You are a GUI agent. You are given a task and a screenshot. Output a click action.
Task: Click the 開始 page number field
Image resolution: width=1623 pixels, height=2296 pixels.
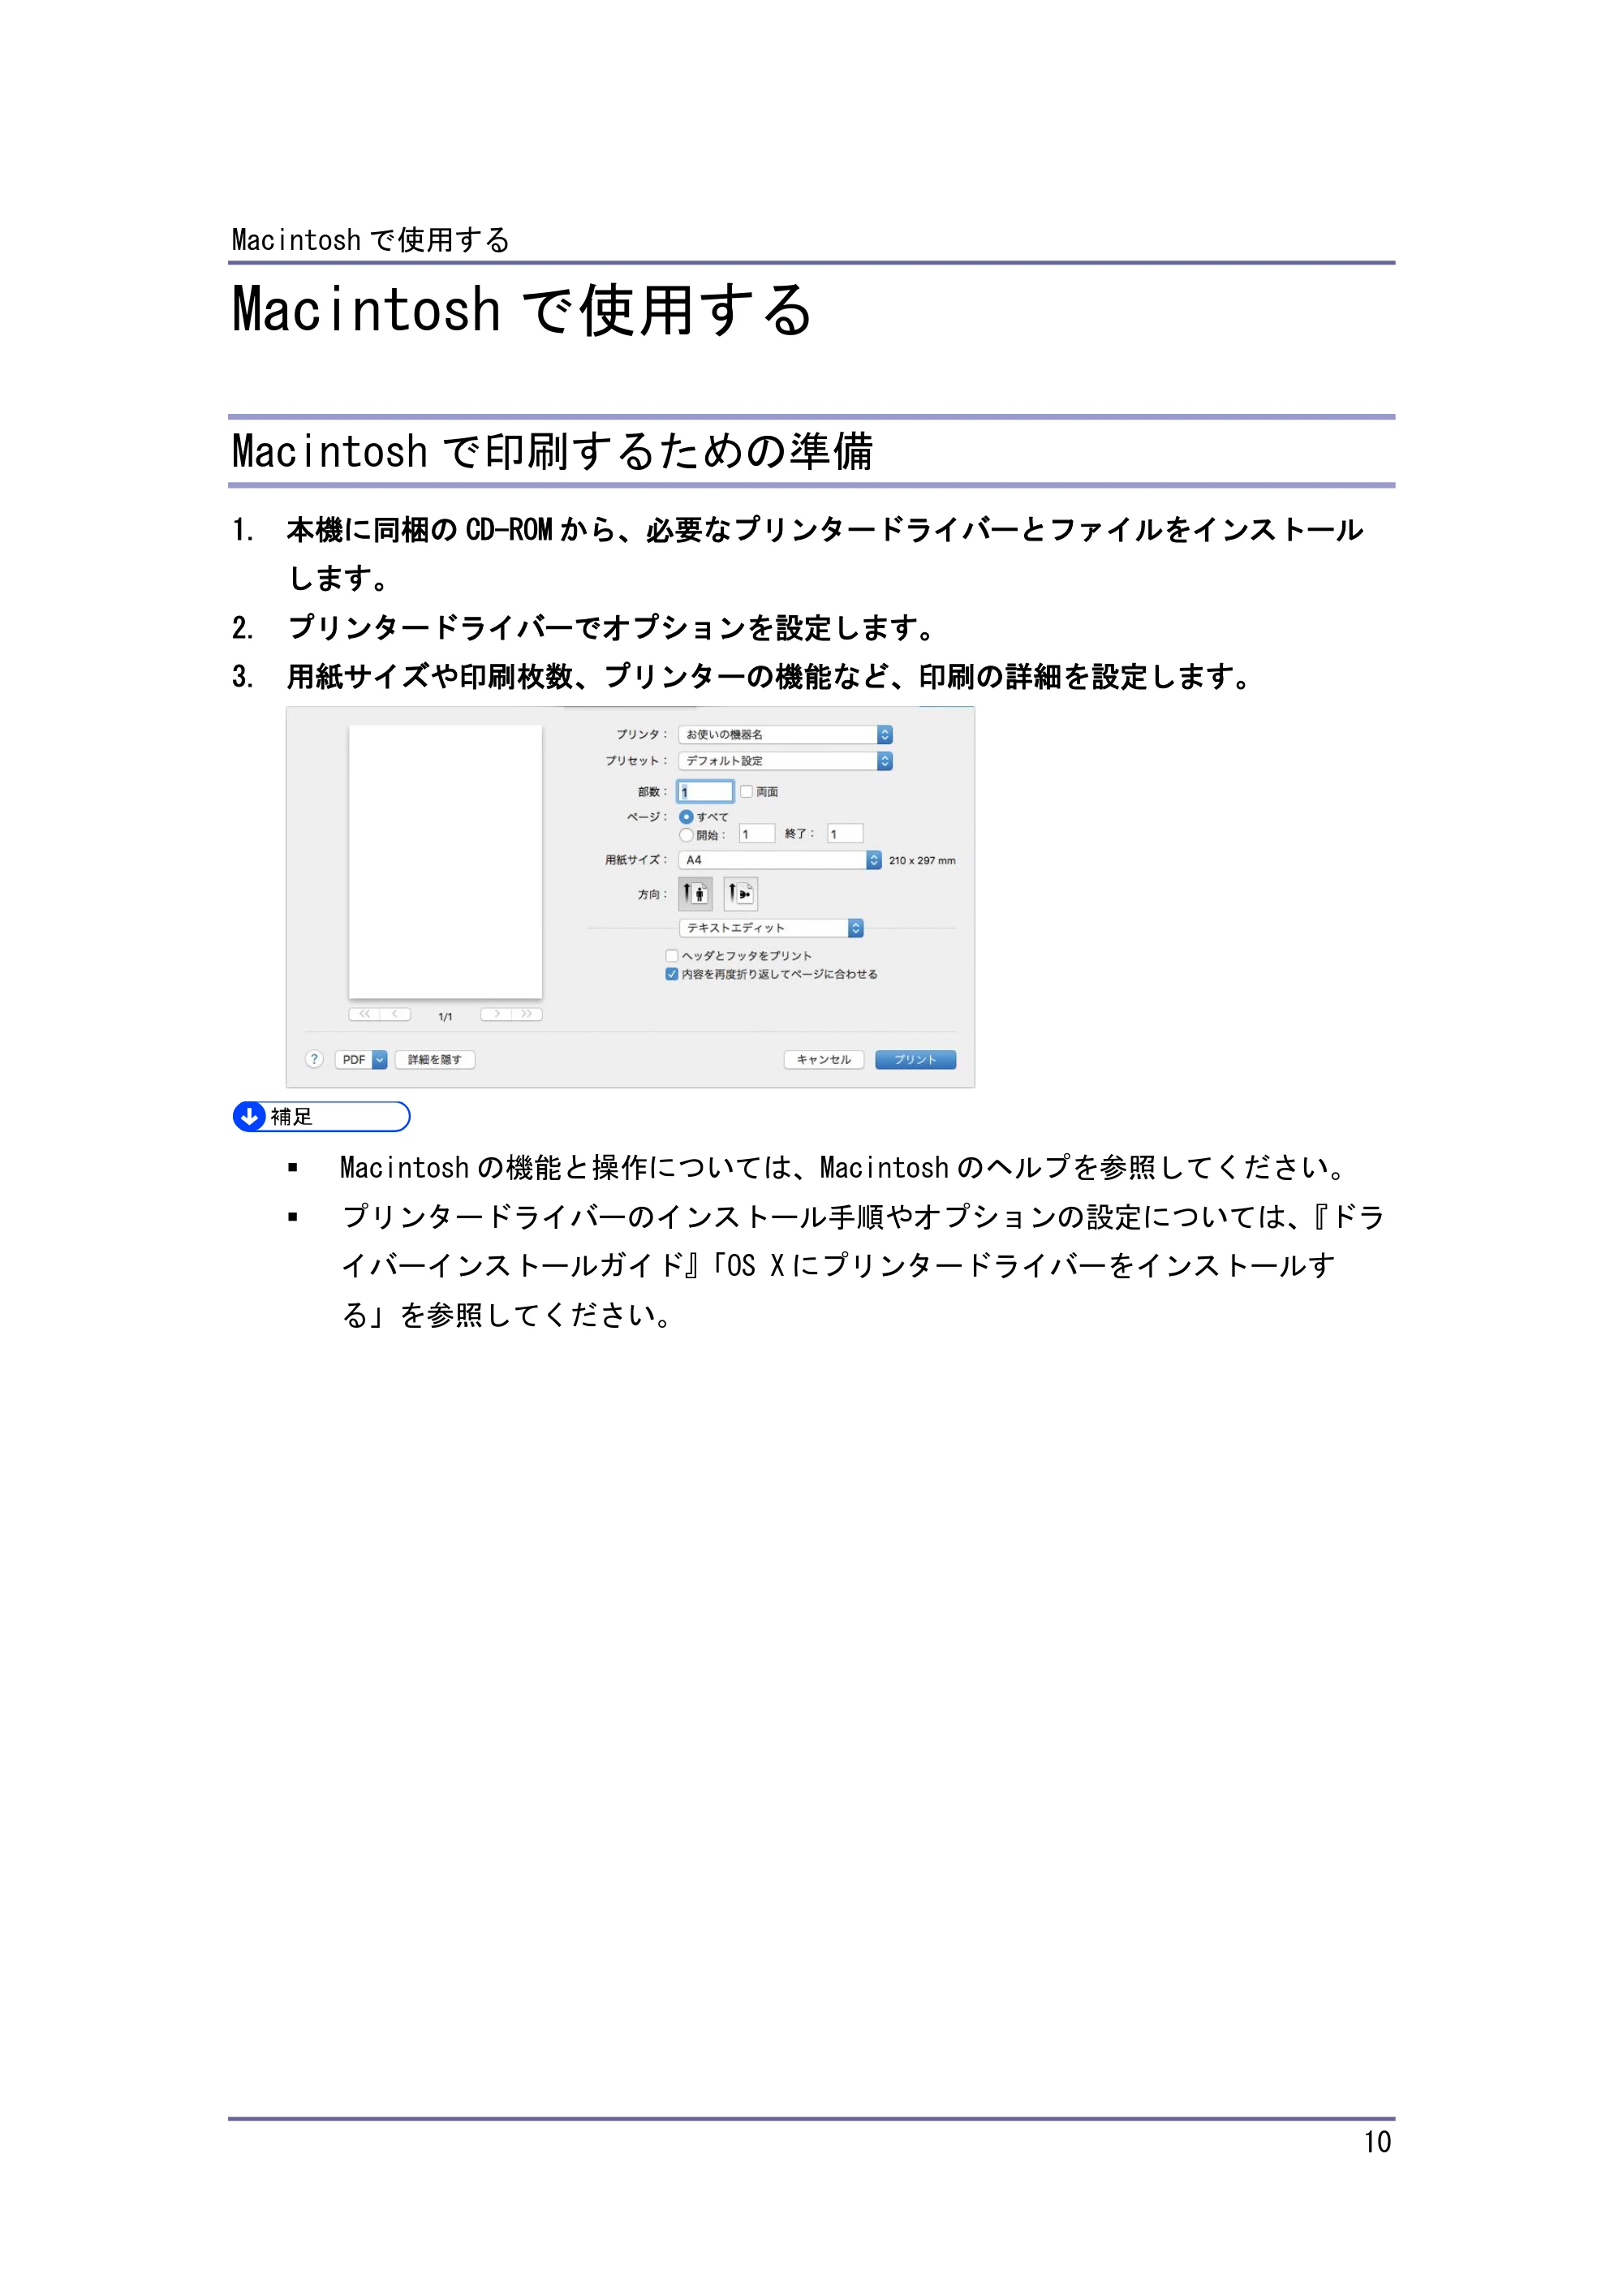(757, 834)
